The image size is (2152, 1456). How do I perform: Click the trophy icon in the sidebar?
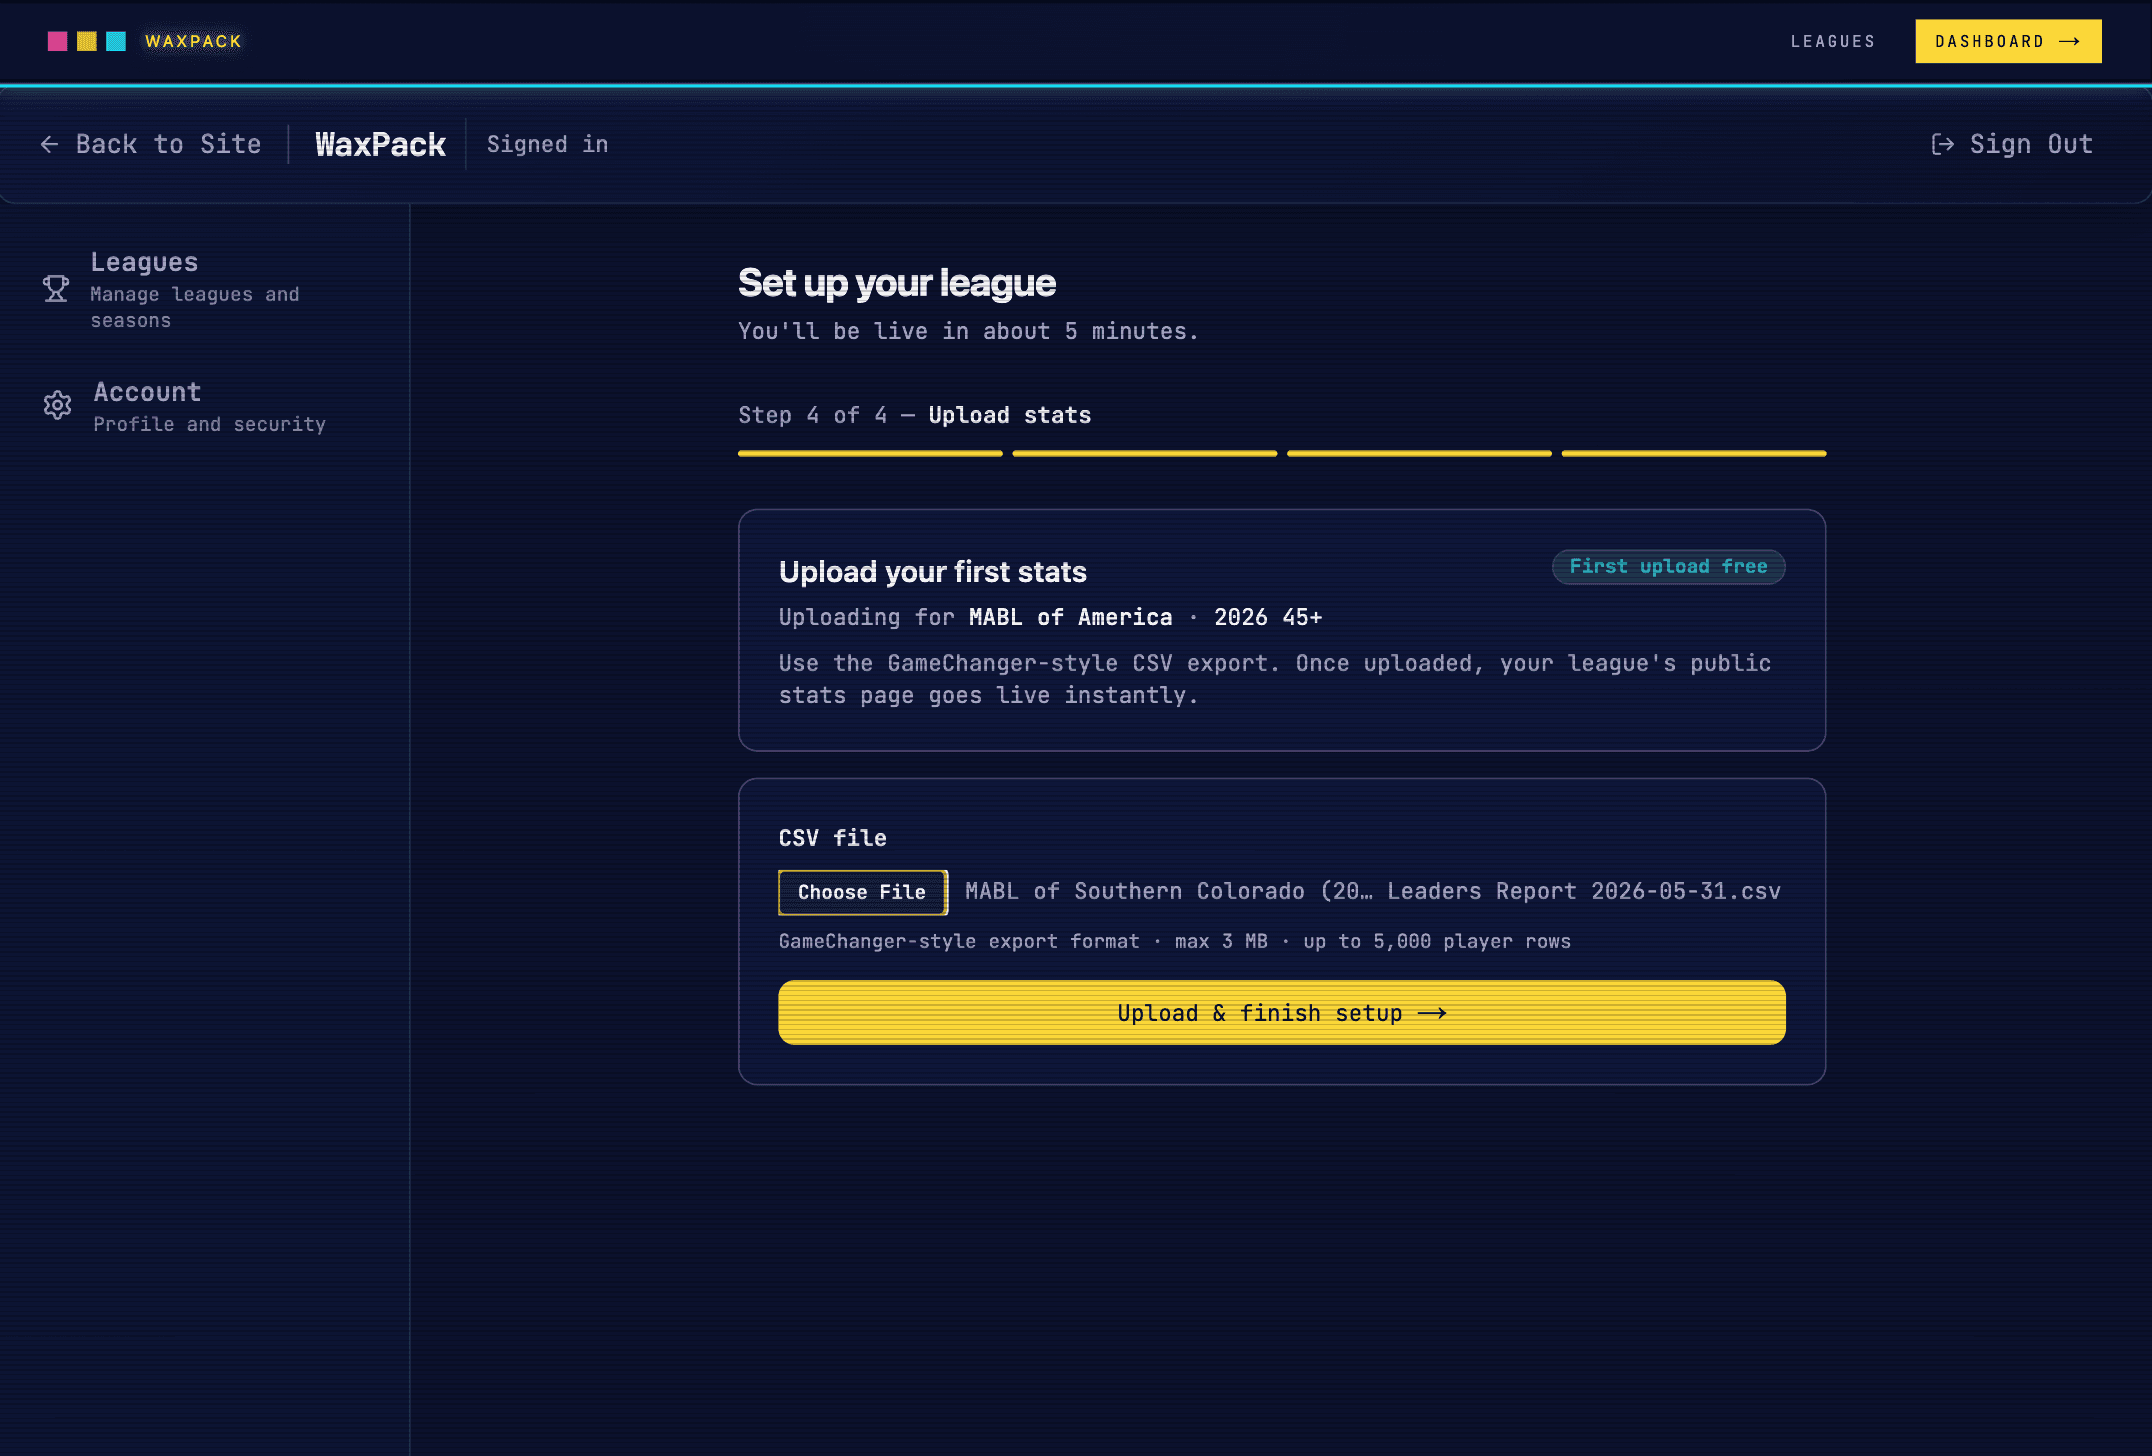click(x=56, y=289)
